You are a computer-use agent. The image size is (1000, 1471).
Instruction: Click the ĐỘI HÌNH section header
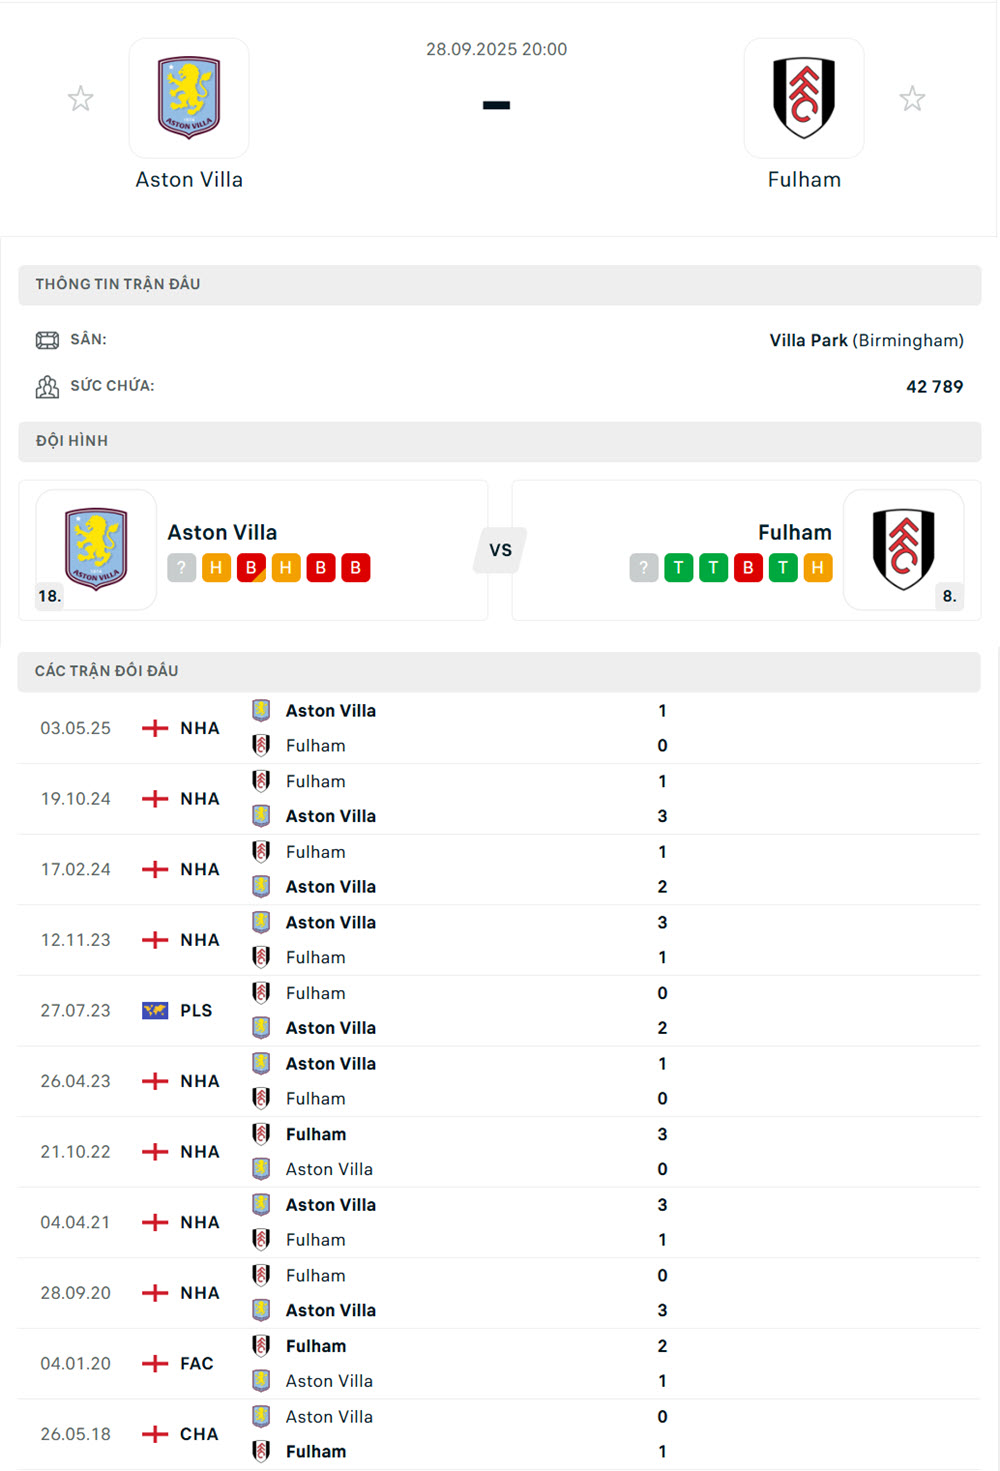[x=72, y=441]
